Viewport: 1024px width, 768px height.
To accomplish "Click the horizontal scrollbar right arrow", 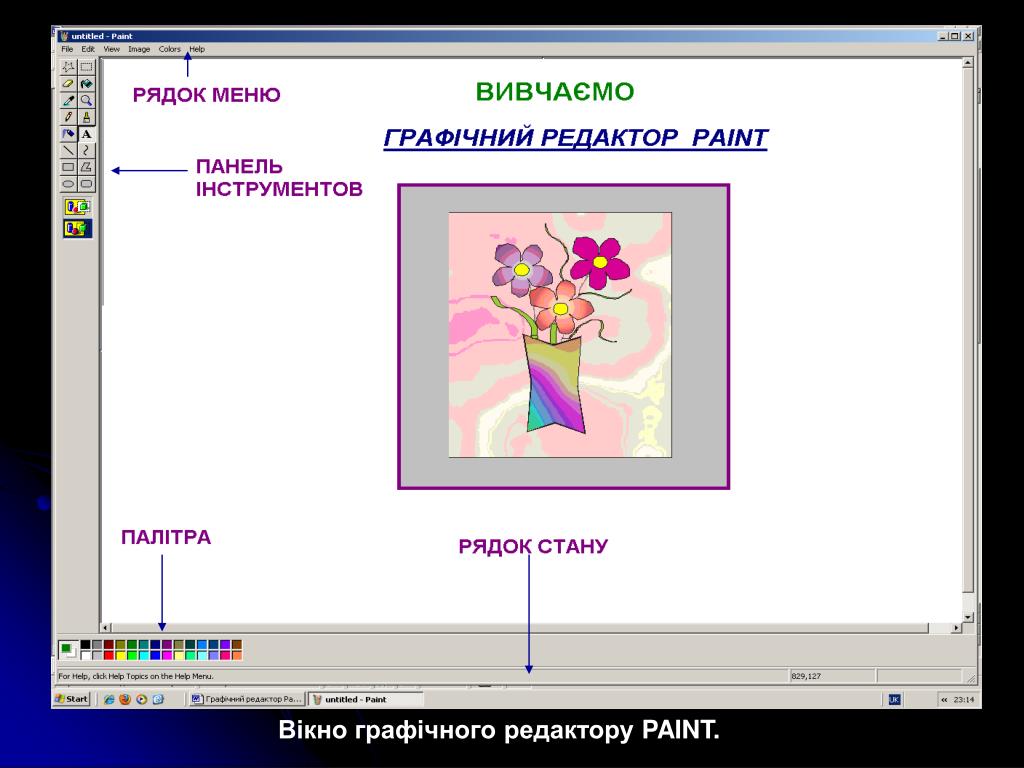I will (956, 628).
